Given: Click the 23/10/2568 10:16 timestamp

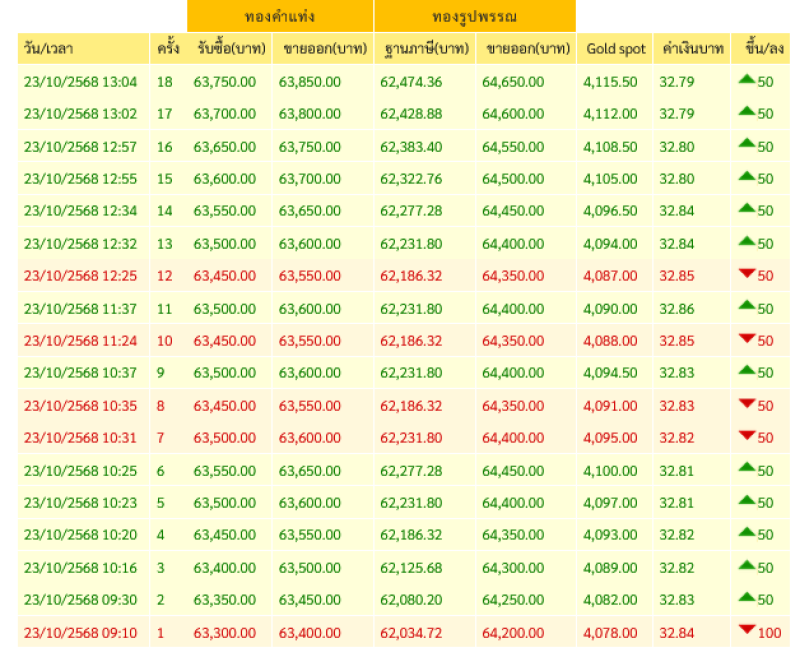Looking at the screenshot, I should coord(80,568).
